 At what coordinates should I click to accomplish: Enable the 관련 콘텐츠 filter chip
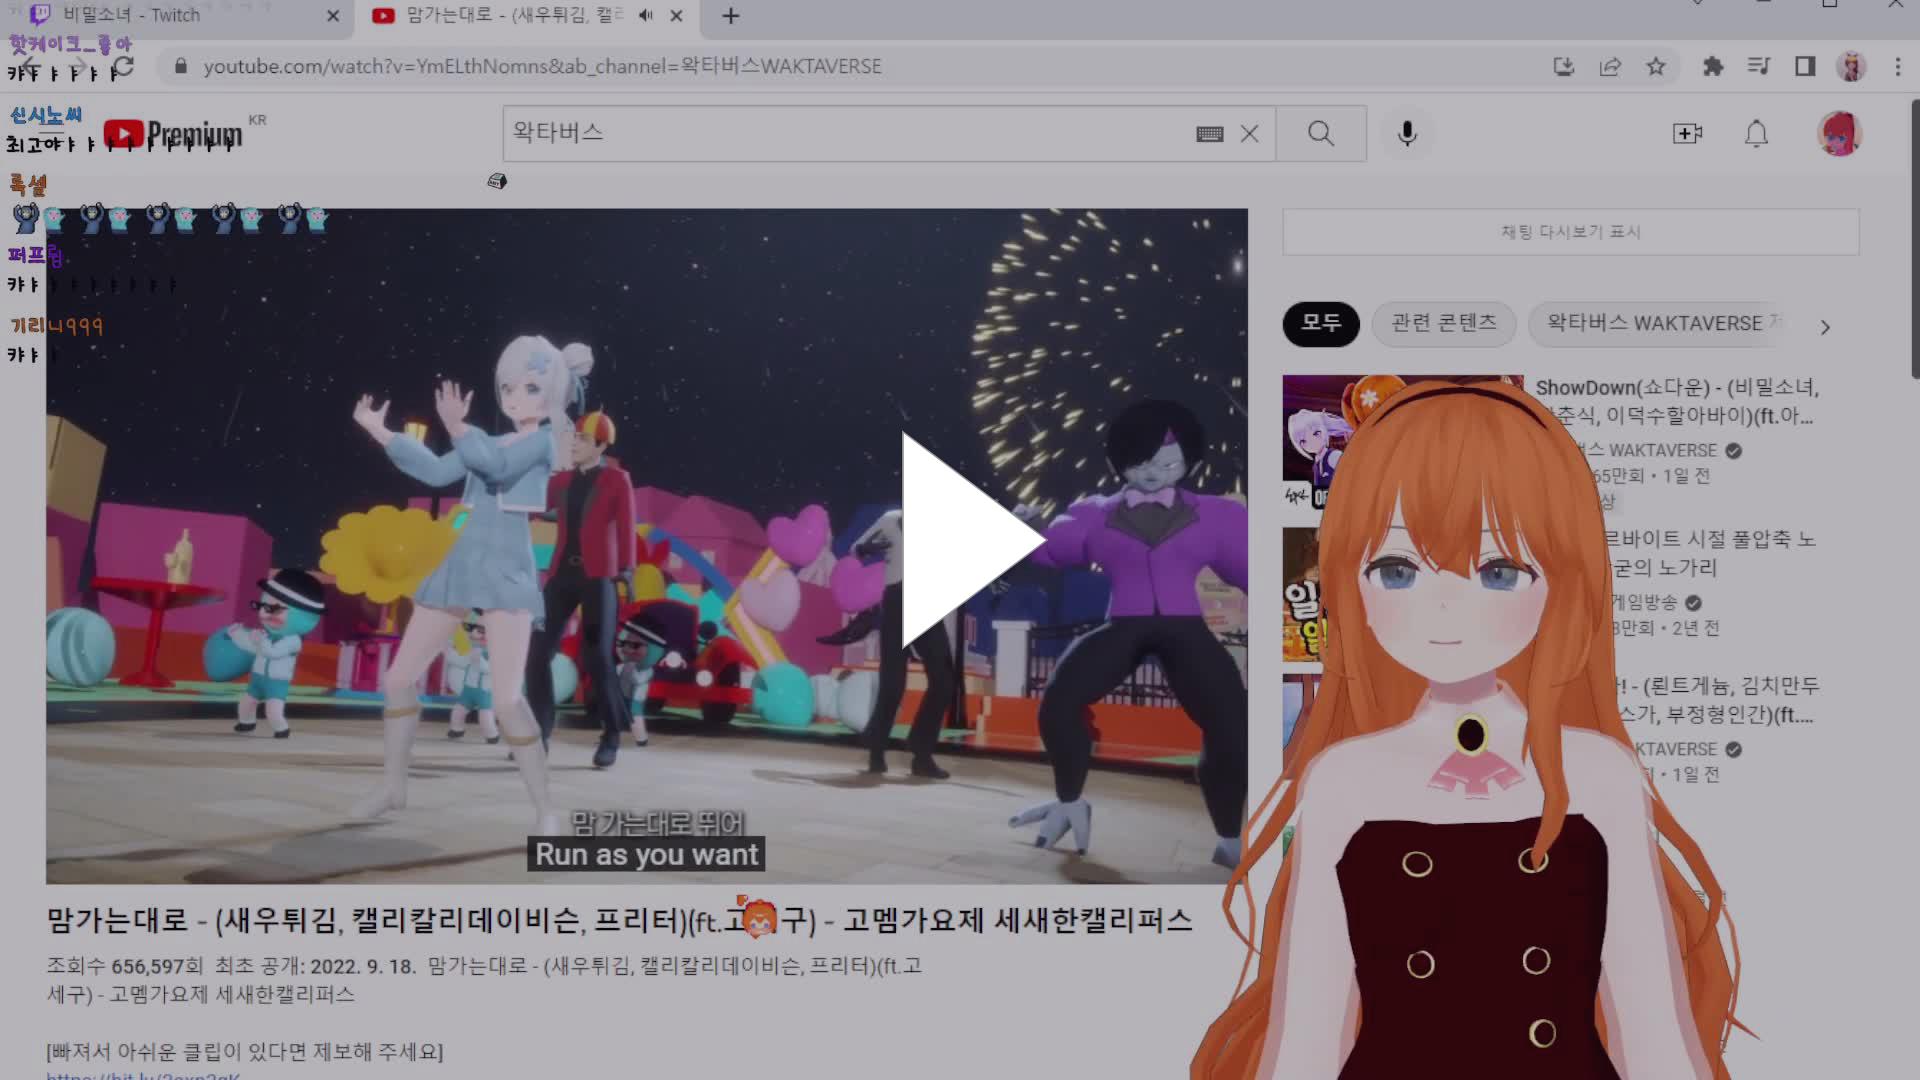pos(1444,323)
